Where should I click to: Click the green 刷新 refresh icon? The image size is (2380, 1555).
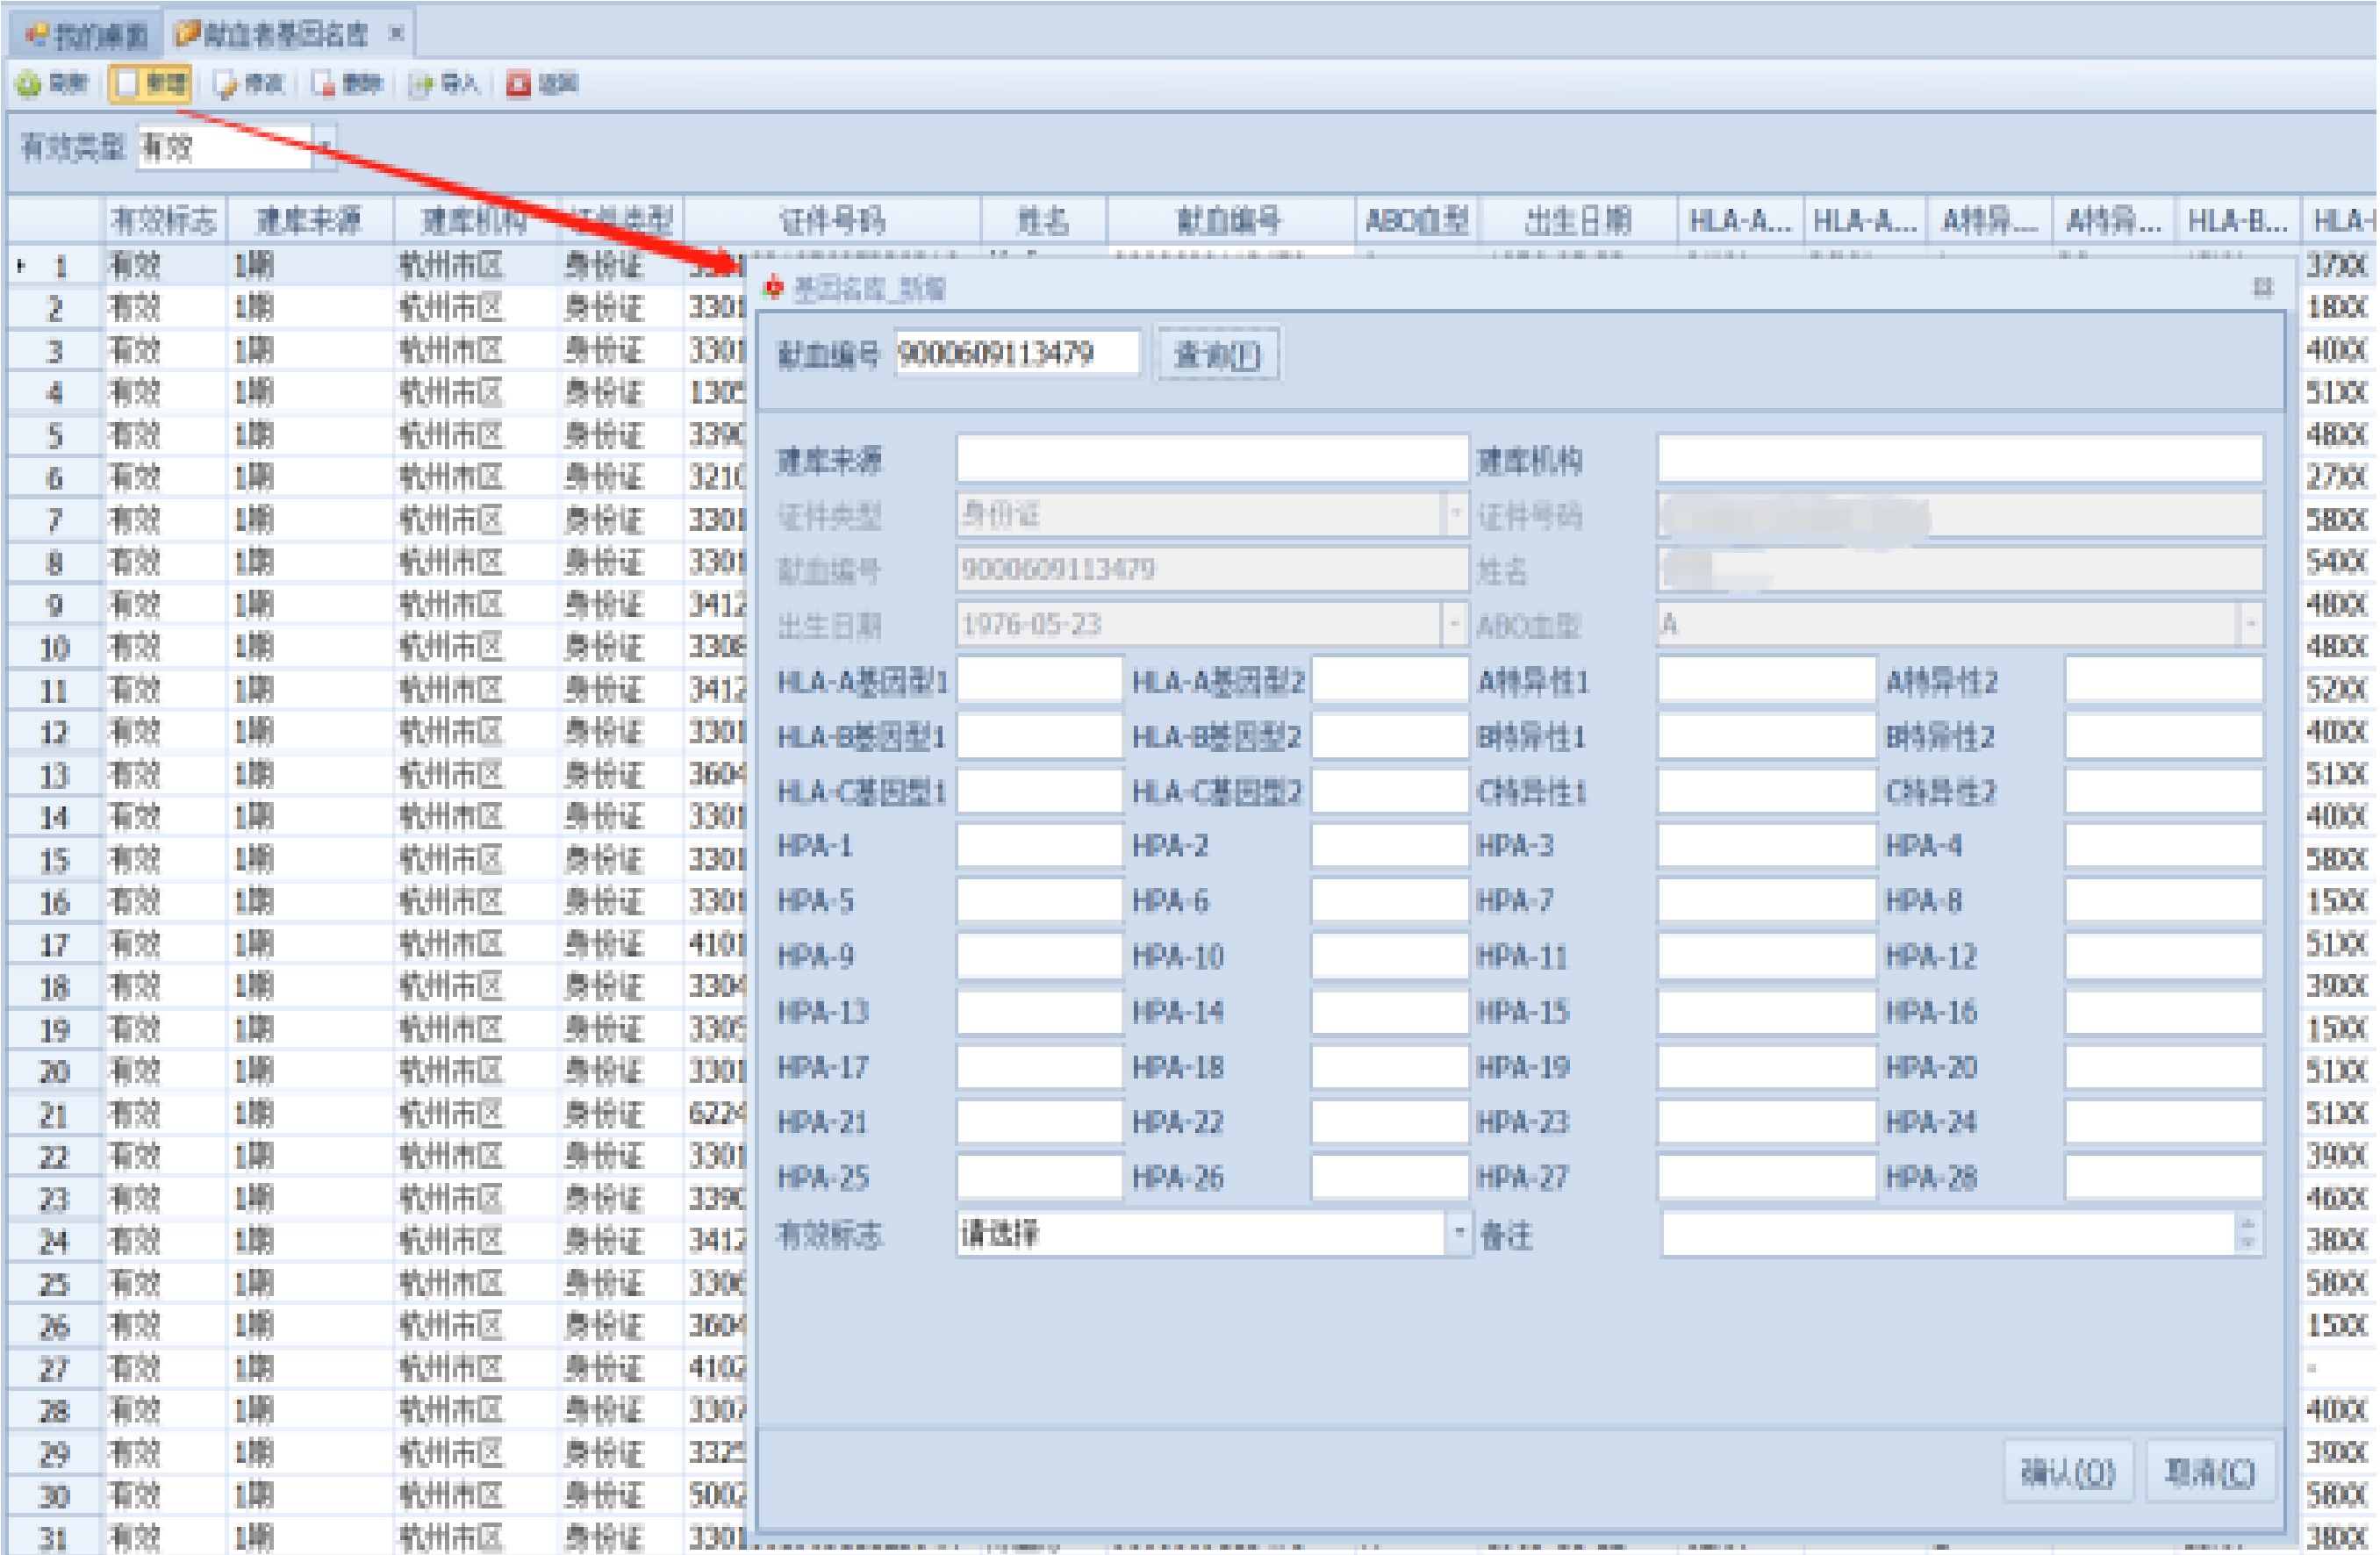(x=29, y=85)
